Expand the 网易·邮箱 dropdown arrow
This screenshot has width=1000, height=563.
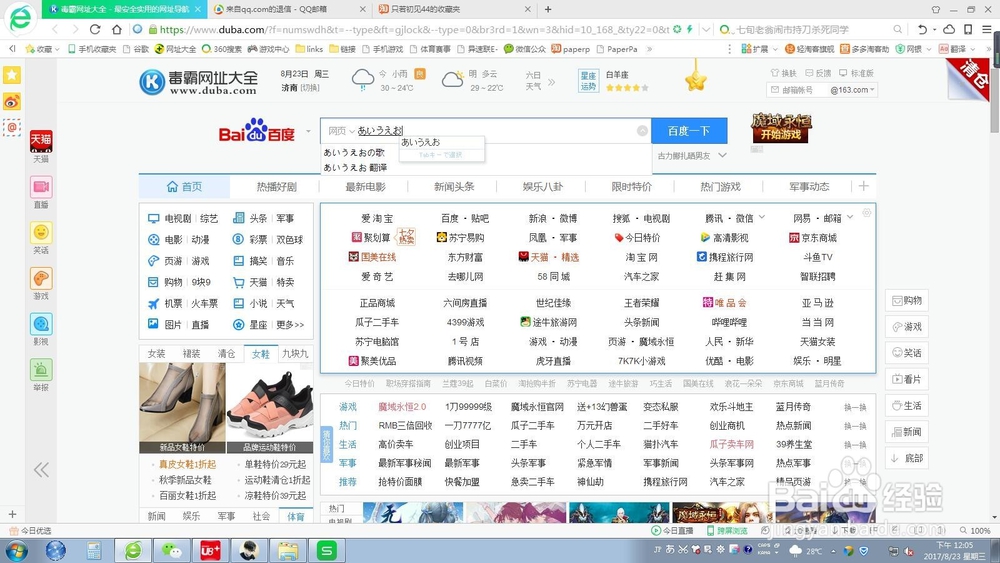(x=850, y=217)
